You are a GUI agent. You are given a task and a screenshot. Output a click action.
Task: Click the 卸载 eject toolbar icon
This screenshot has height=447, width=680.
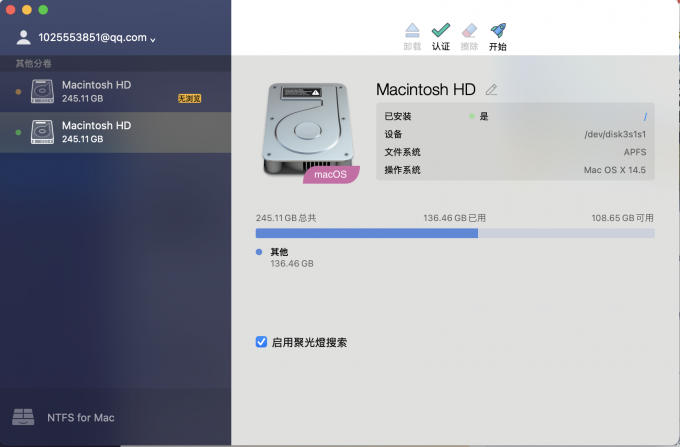coord(412,30)
